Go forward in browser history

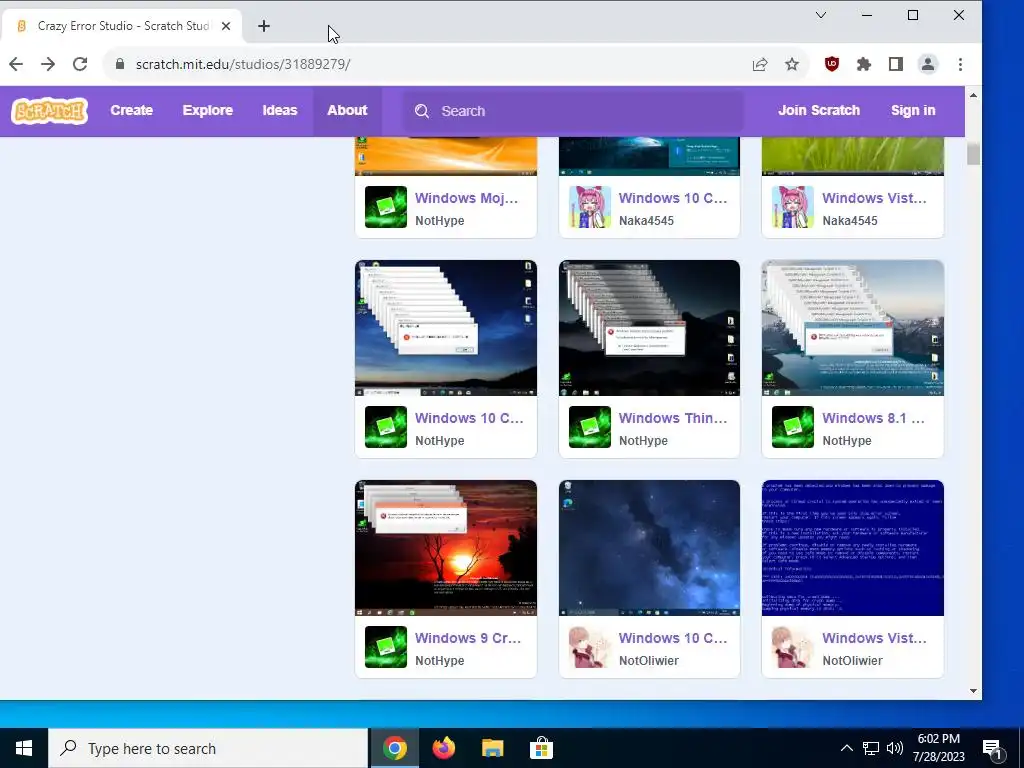[48, 64]
